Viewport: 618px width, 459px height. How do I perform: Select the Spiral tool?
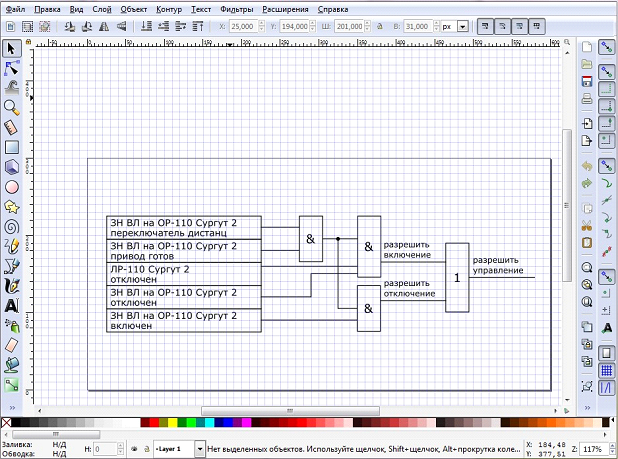click(13, 226)
